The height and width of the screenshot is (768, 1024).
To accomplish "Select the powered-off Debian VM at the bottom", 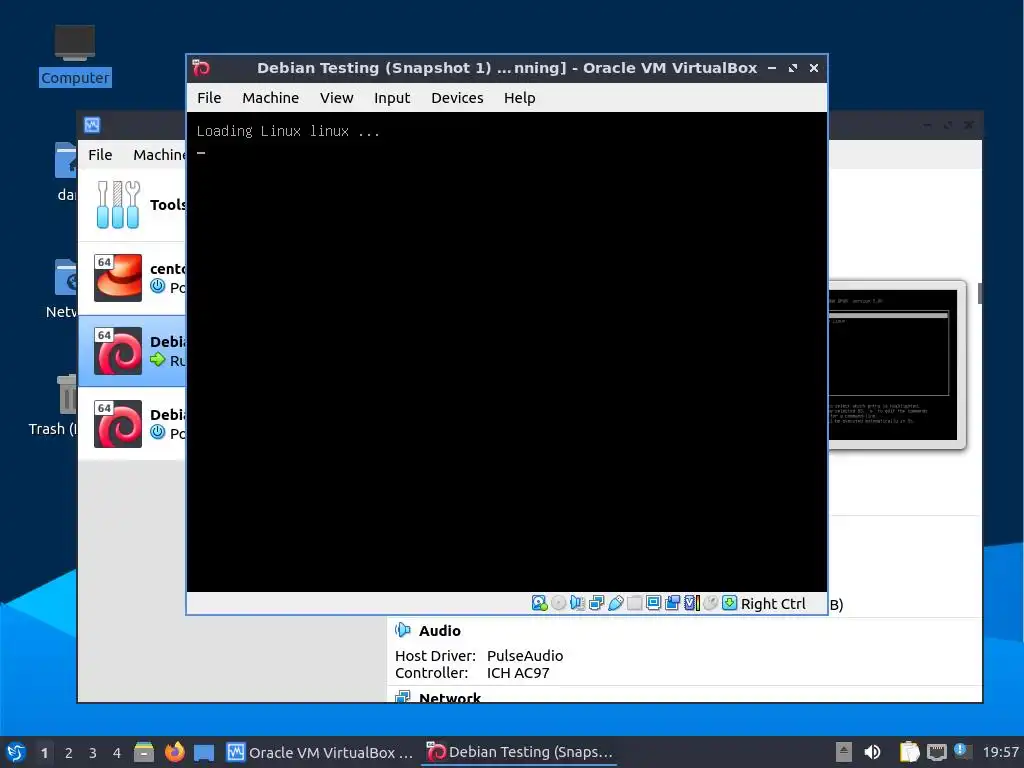I will (x=133, y=424).
